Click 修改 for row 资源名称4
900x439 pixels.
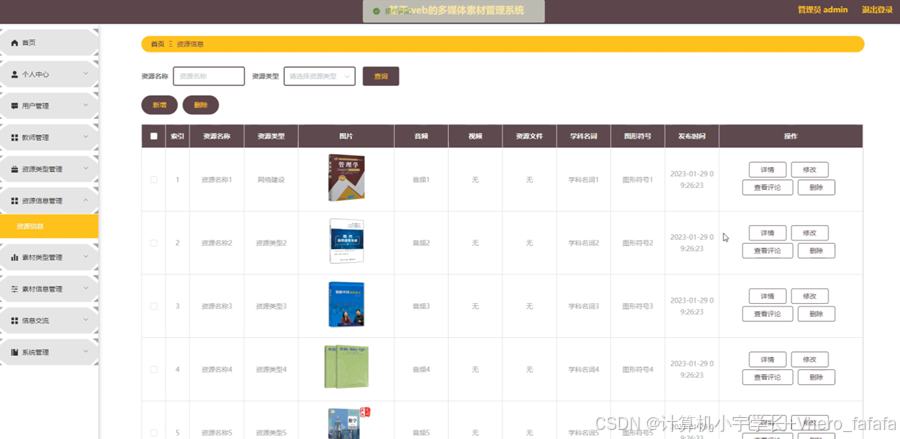809,359
